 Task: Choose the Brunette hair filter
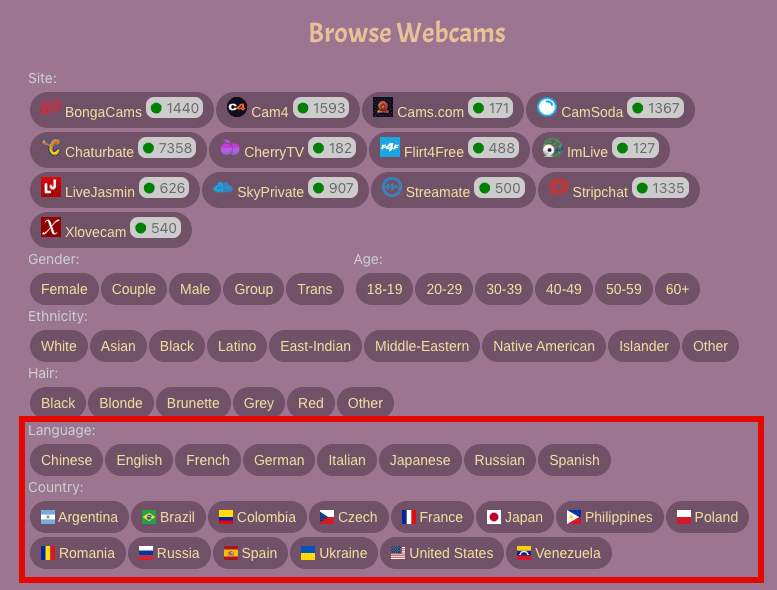point(193,403)
